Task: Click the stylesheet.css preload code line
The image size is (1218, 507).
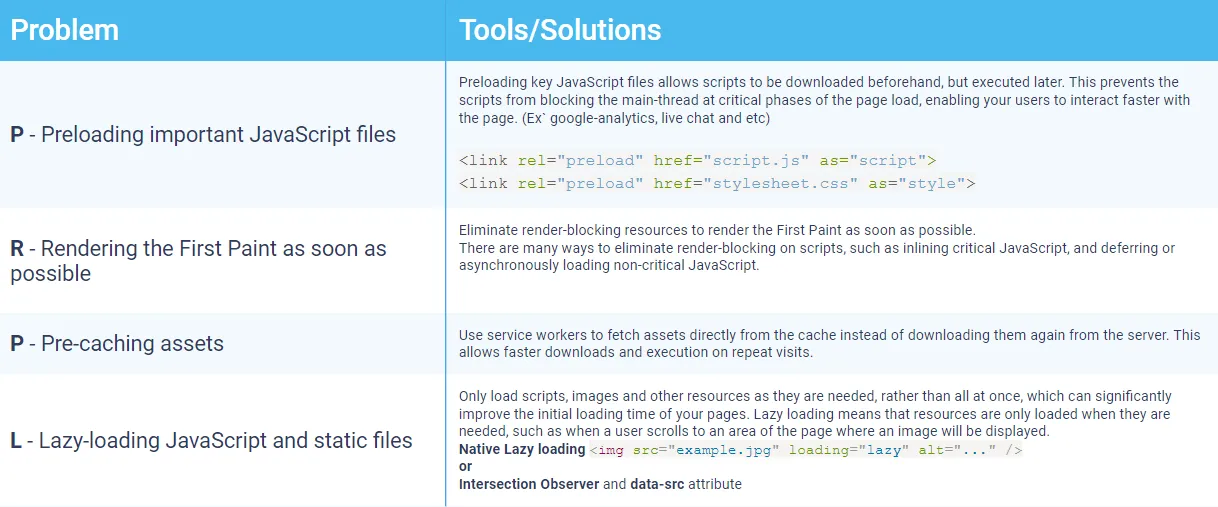Action: click(717, 183)
